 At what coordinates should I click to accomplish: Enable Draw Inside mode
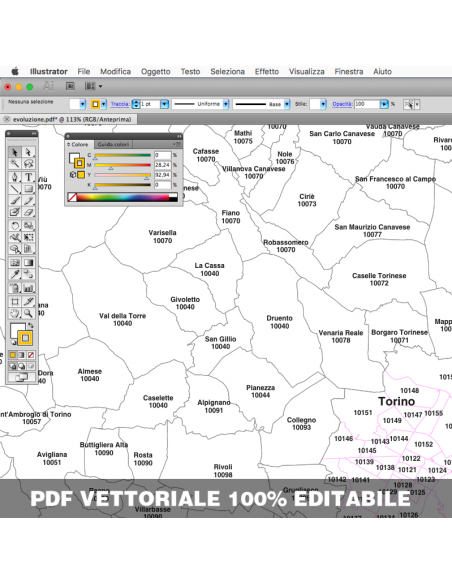[31, 366]
